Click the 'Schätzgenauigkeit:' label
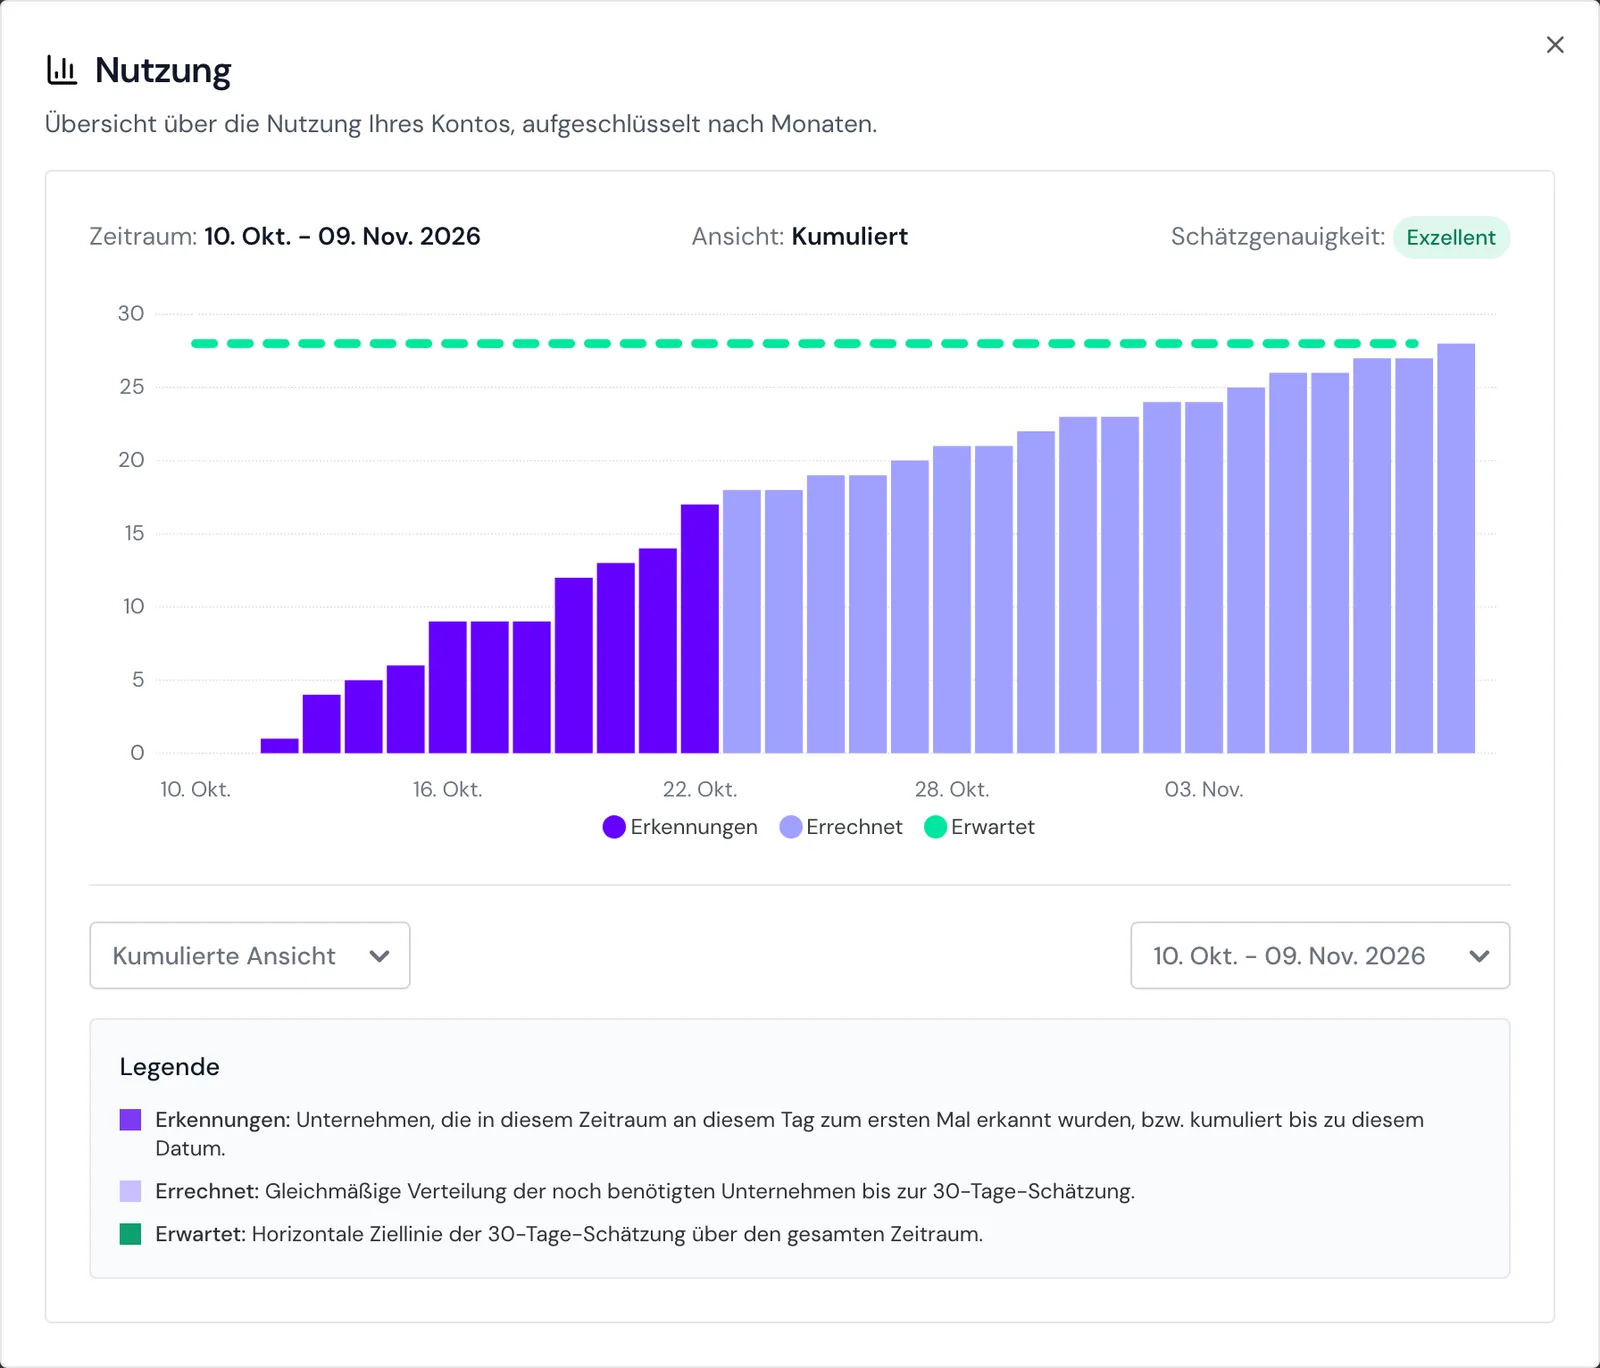 [1277, 236]
